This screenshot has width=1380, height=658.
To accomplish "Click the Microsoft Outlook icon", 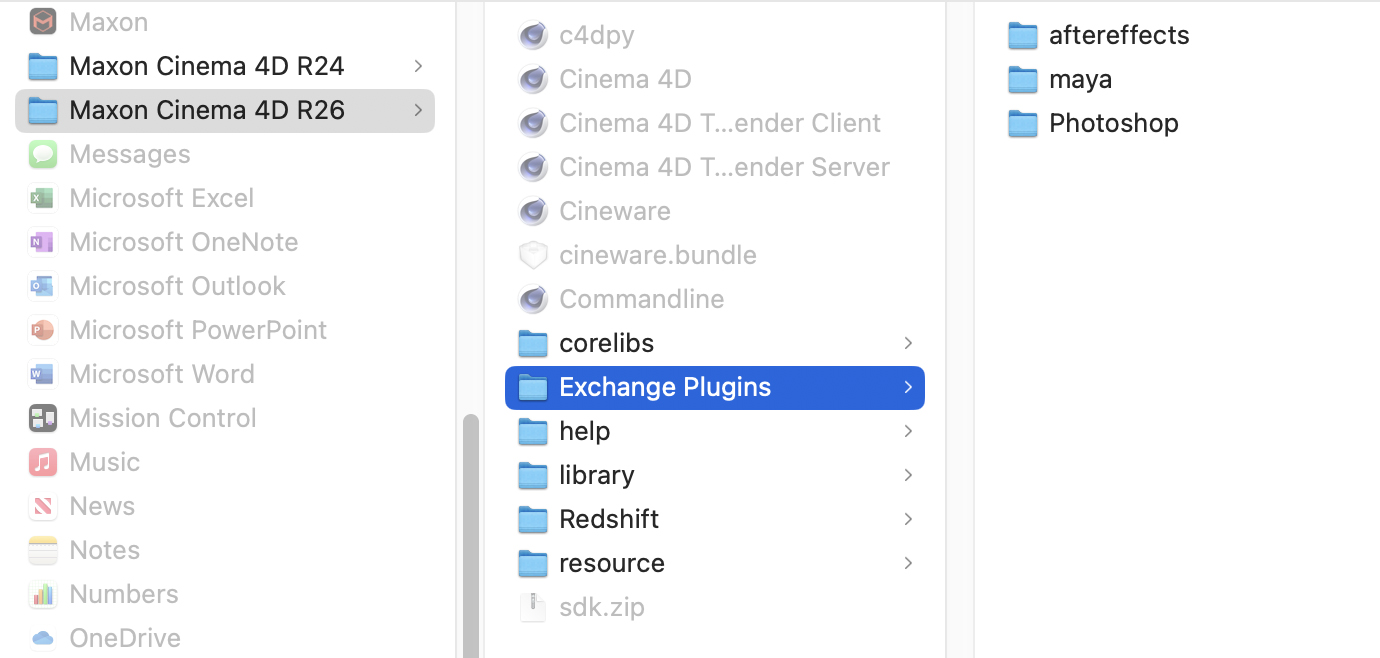I will point(43,286).
